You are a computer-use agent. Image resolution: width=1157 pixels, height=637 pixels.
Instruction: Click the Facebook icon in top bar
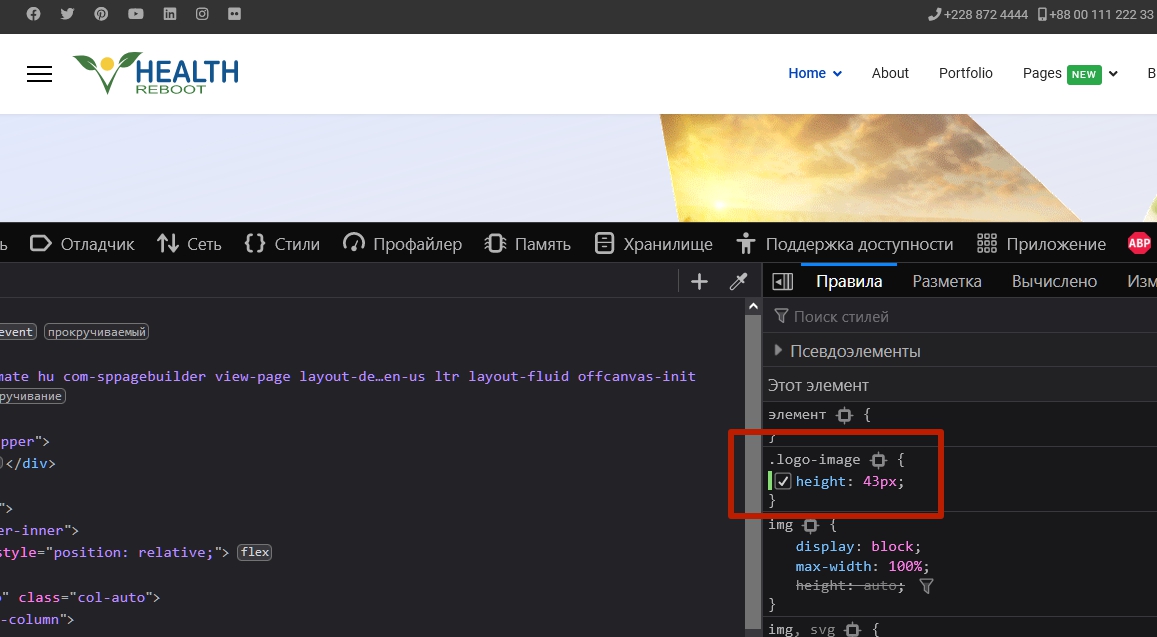33,14
